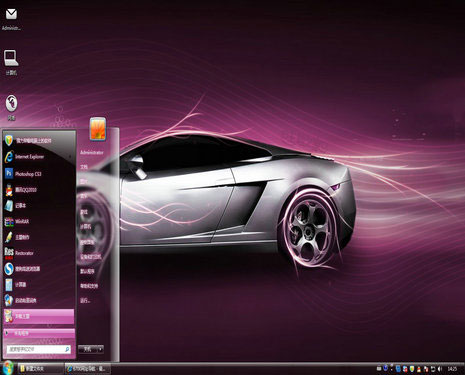Open the Notepad (记事本) entry
This screenshot has width=465, height=375.
(x=39, y=206)
